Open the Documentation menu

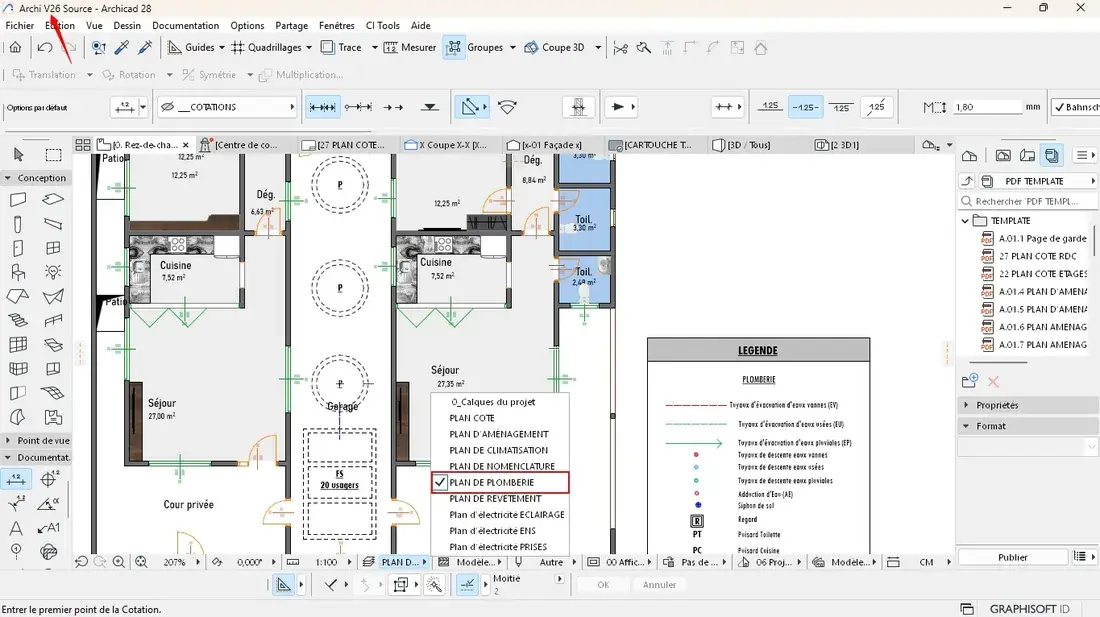click(185, 25)
